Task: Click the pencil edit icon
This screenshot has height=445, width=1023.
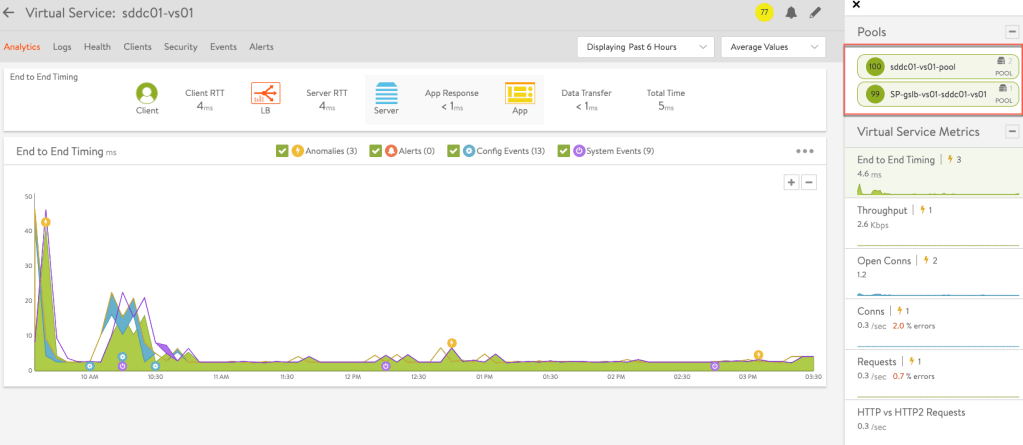Action: point(816,13)
